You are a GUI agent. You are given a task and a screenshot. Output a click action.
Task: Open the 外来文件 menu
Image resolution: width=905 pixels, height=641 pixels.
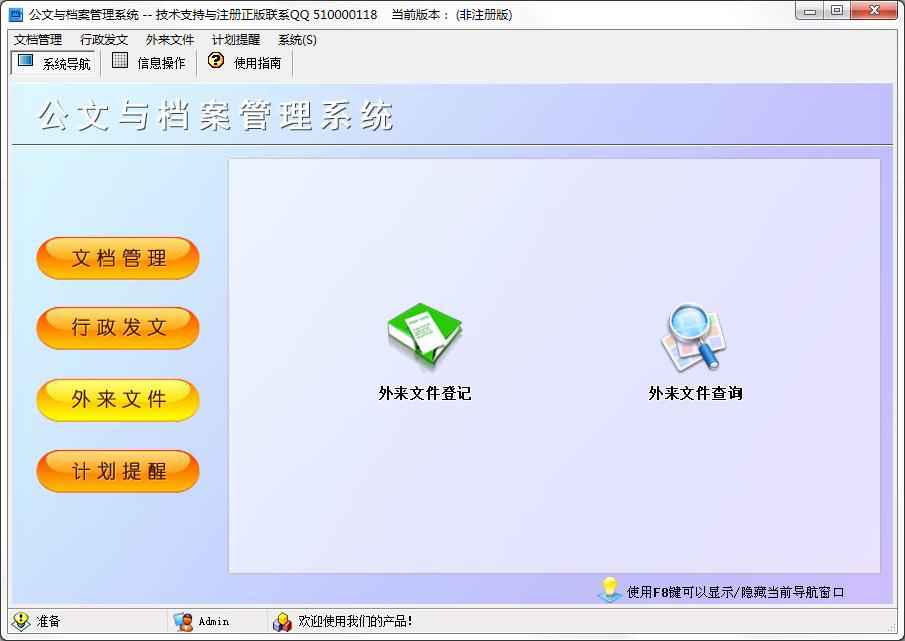pyautogui.click(x=170, y=40)
